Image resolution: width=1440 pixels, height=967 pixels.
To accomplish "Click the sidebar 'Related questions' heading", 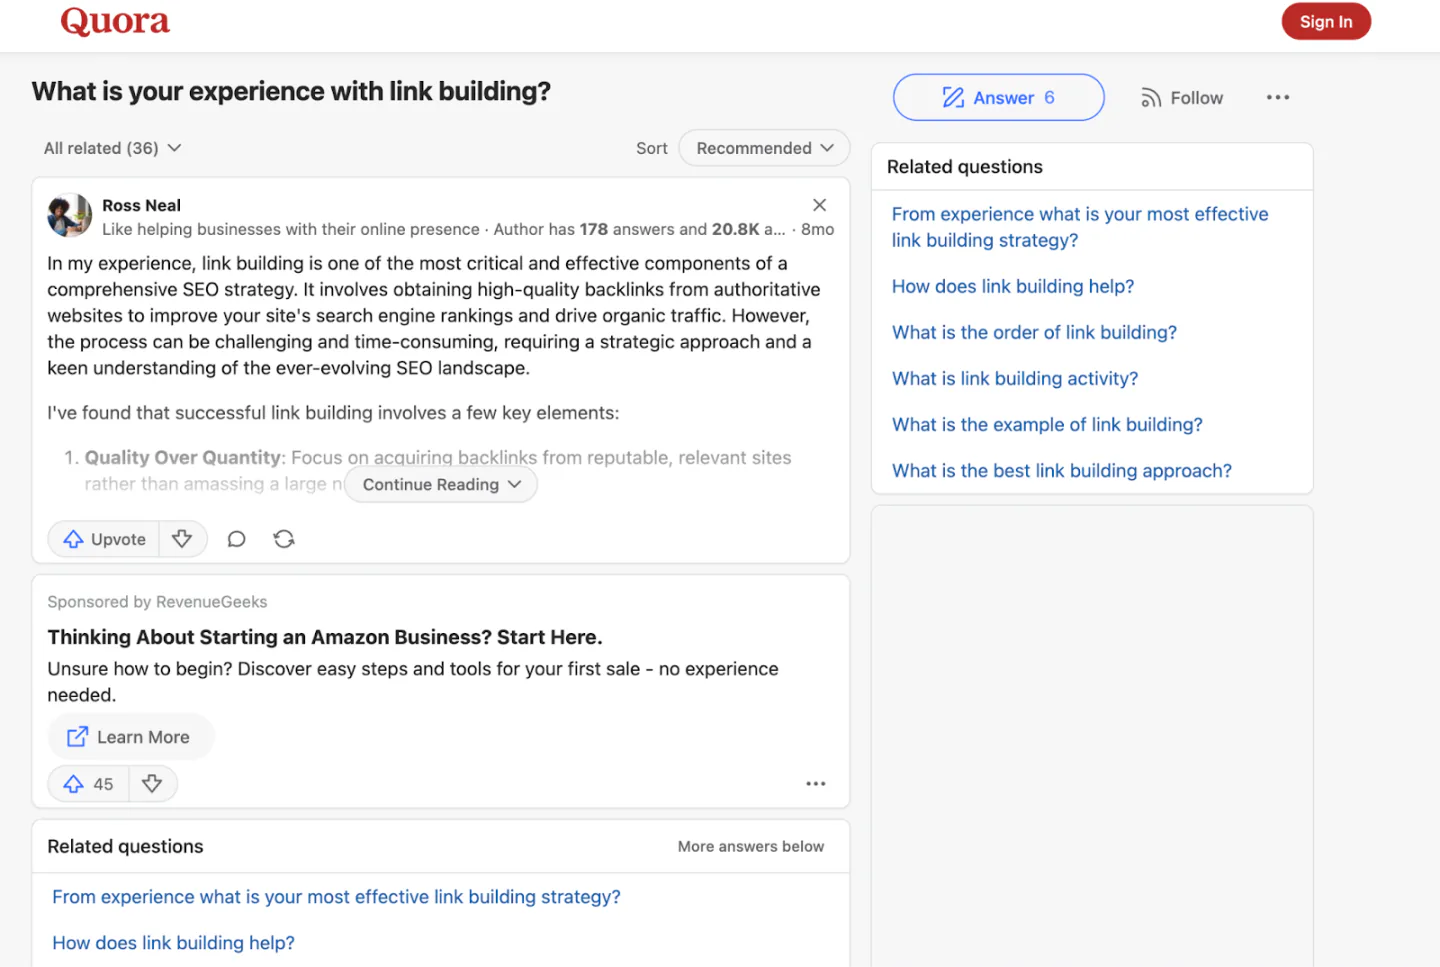I will pos(965,167).
